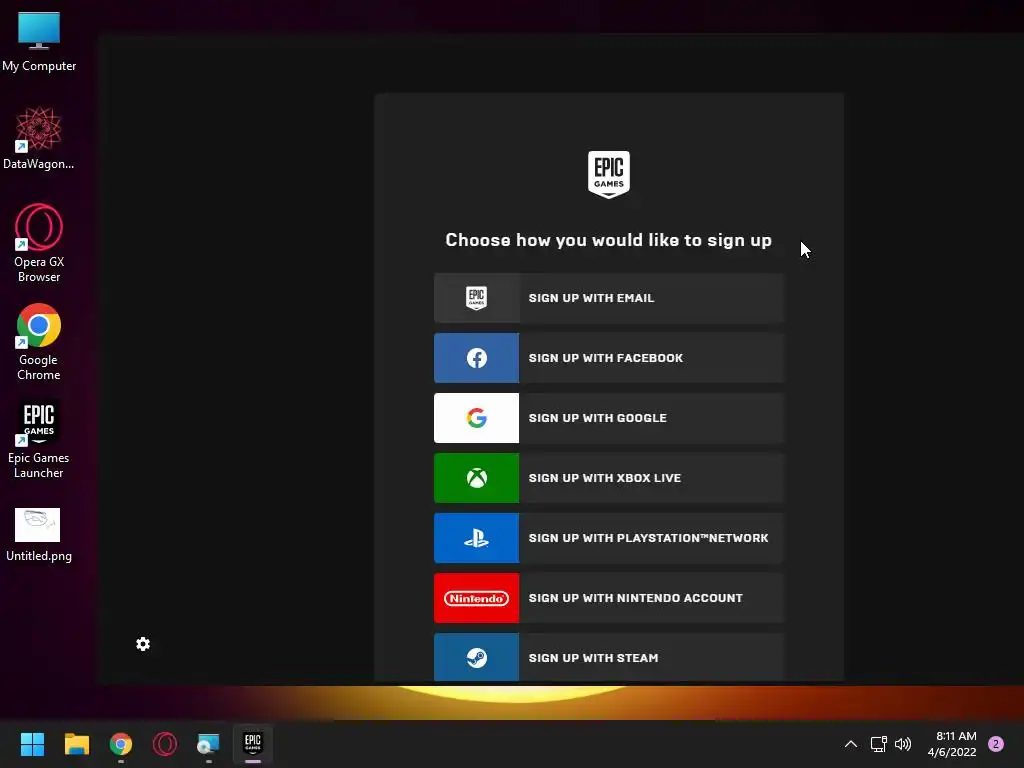The height and width of the screenshot is (768, 1024).
Task: Open Google Chrome from the taskbar
Action: (121, 744)
